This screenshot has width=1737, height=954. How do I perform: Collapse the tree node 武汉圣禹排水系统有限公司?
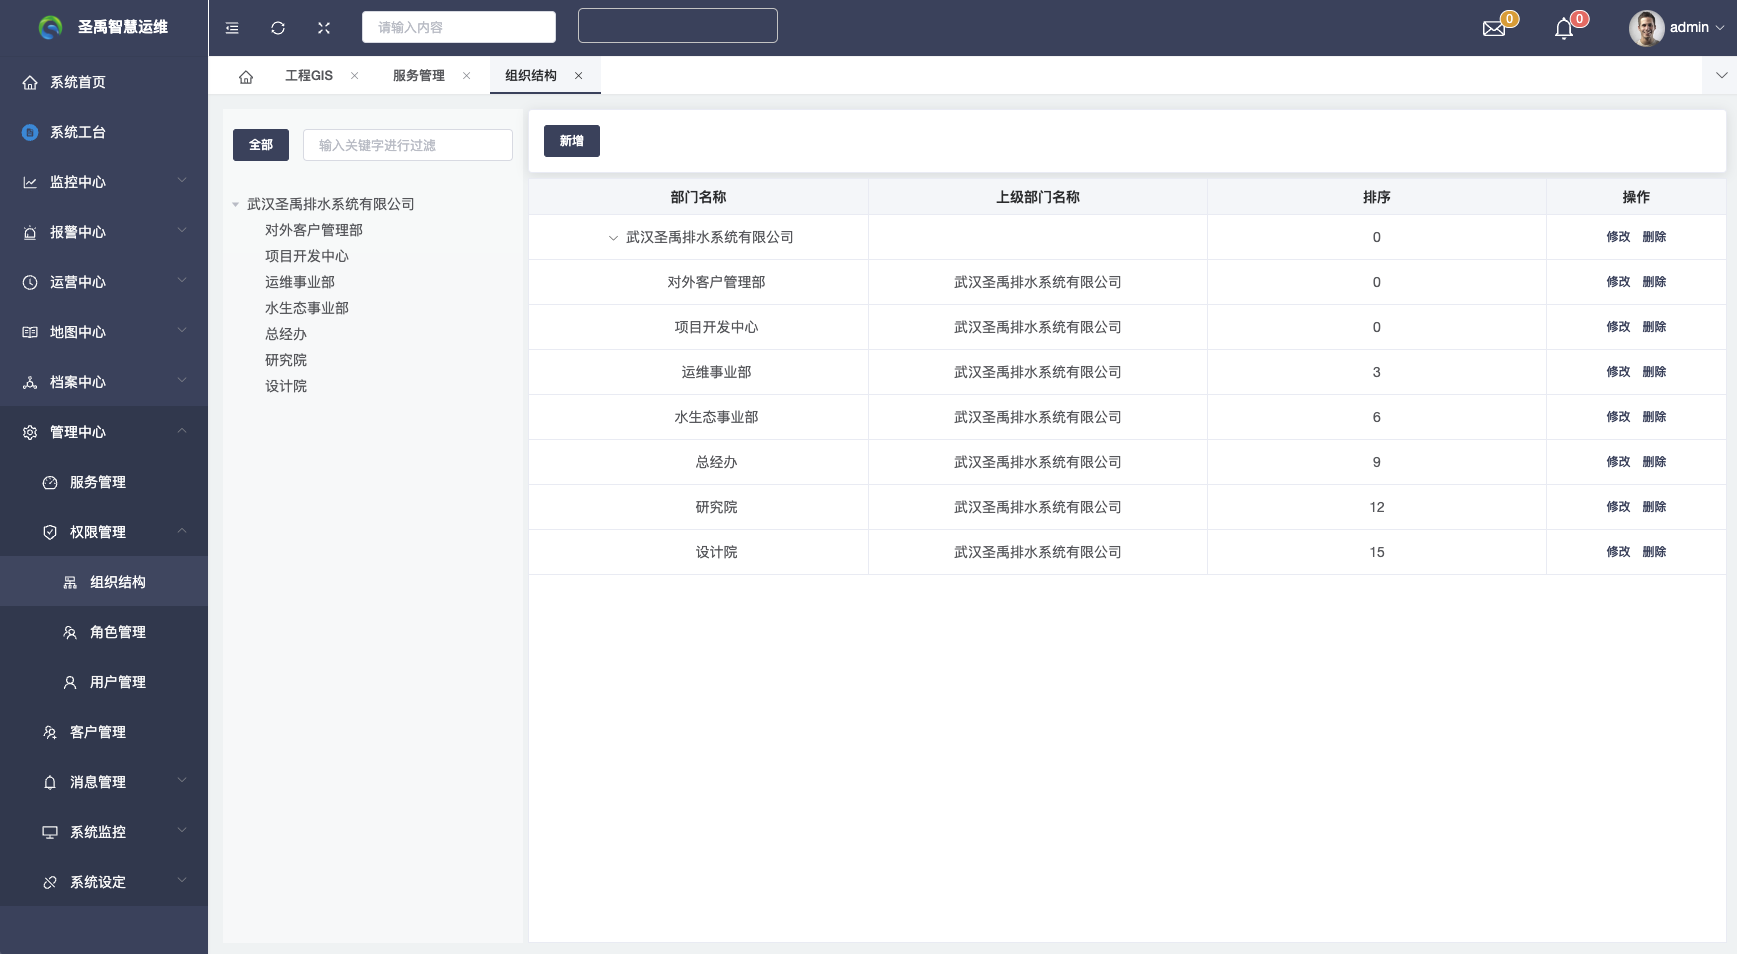tap(236, 204)
